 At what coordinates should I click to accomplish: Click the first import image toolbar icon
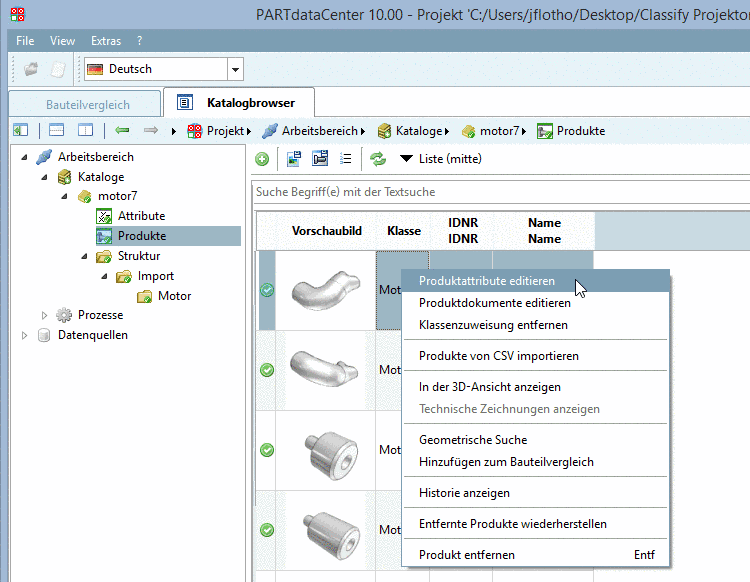click(x=294, y=159)
